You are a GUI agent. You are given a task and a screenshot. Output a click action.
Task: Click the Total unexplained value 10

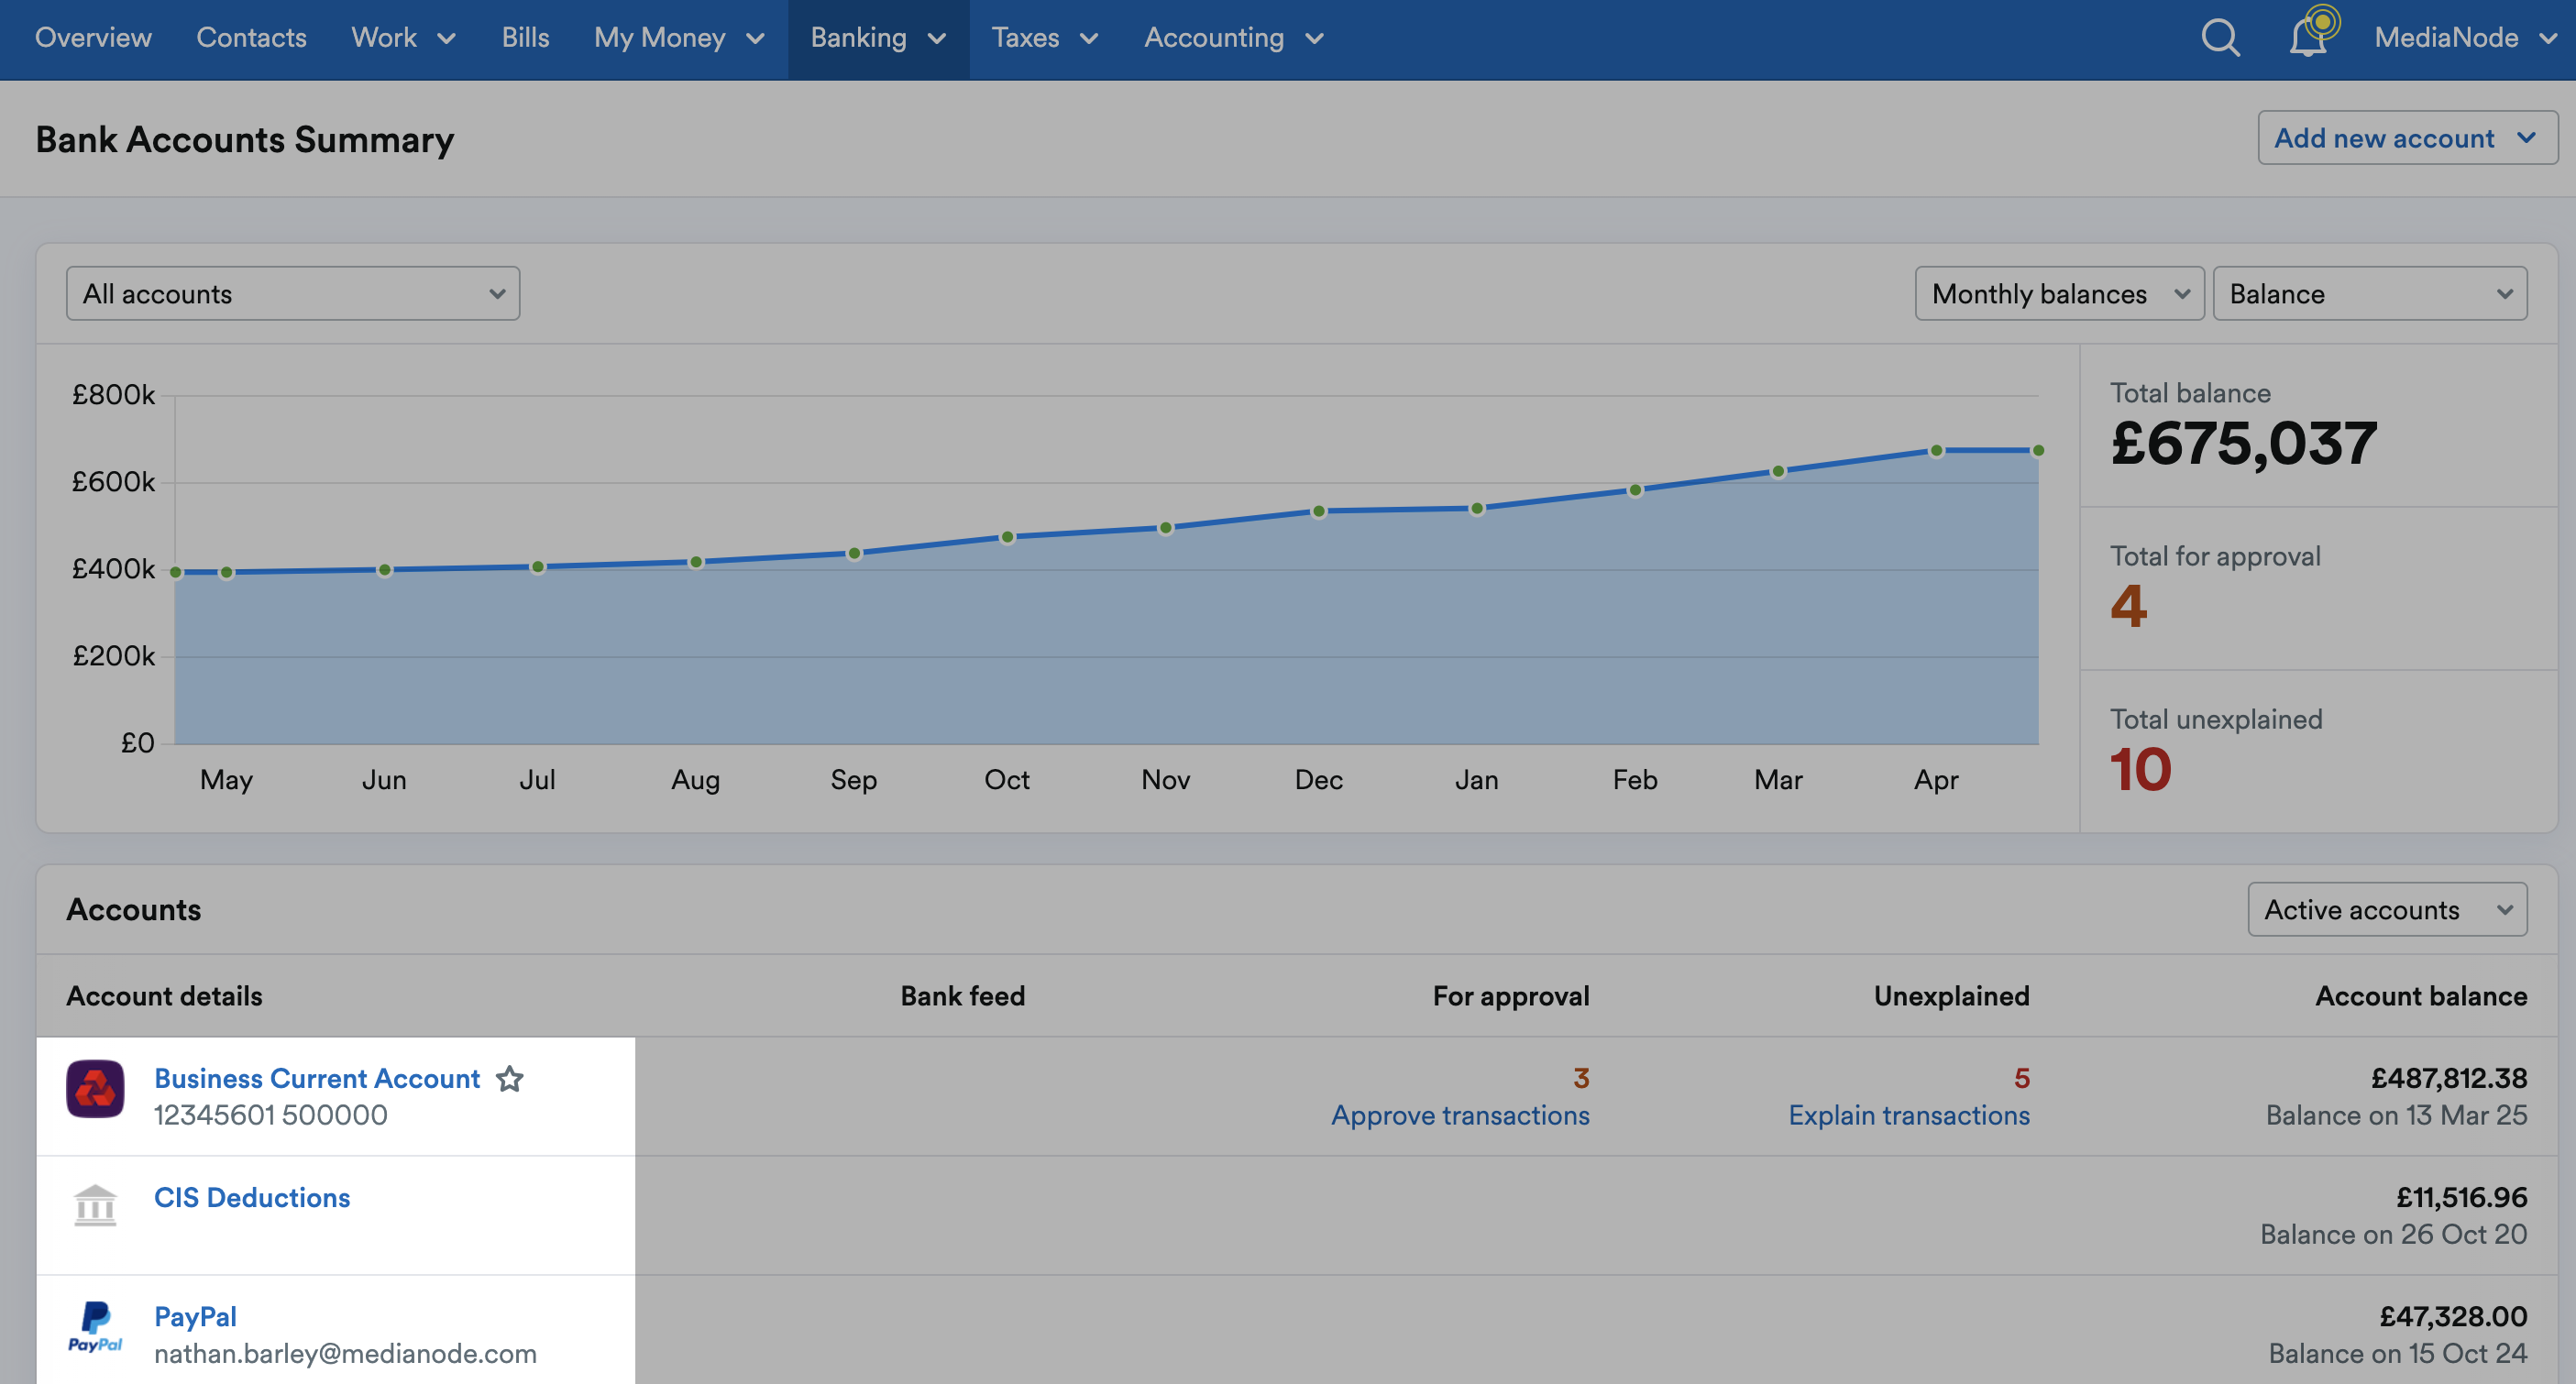coord(2140,770)
